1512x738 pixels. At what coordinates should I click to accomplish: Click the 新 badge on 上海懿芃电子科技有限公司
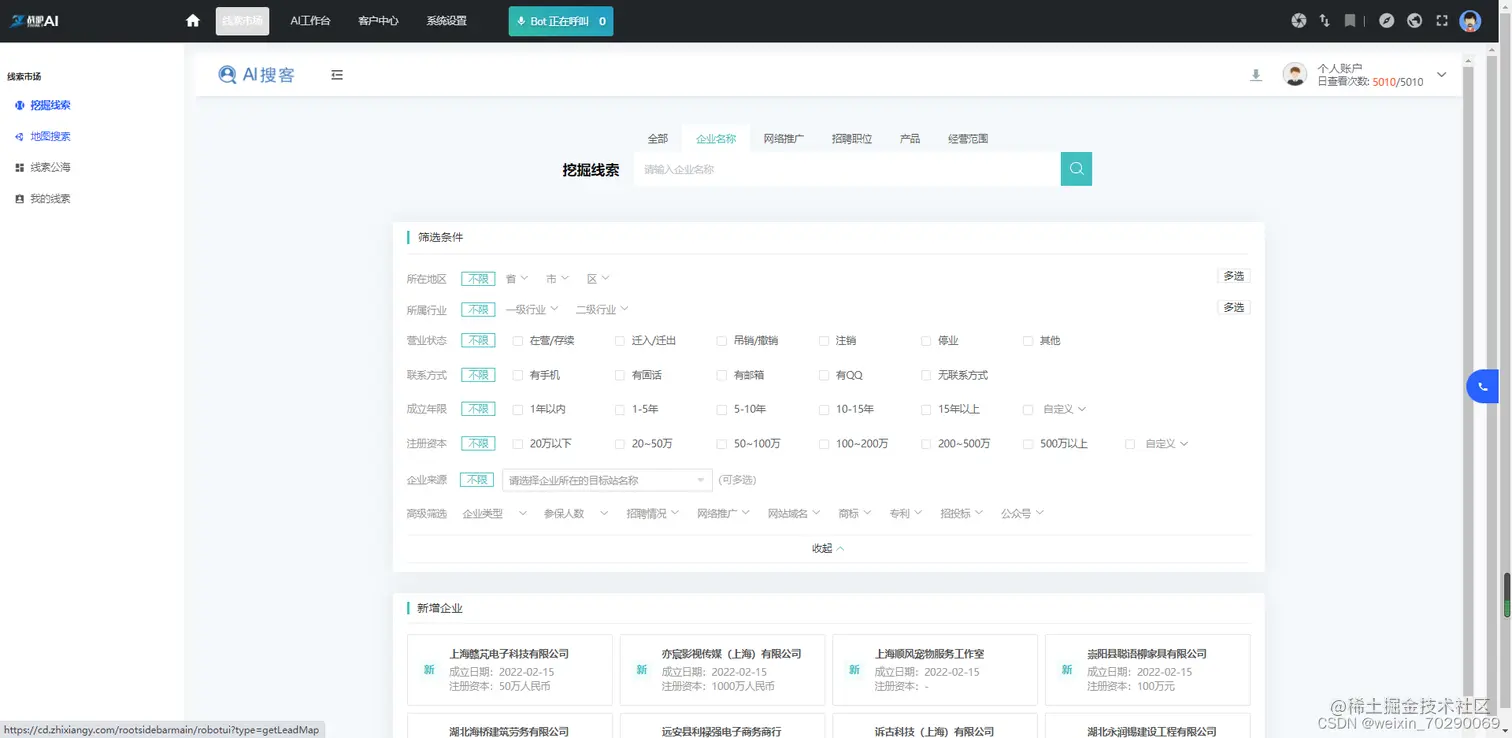[429, 670]
